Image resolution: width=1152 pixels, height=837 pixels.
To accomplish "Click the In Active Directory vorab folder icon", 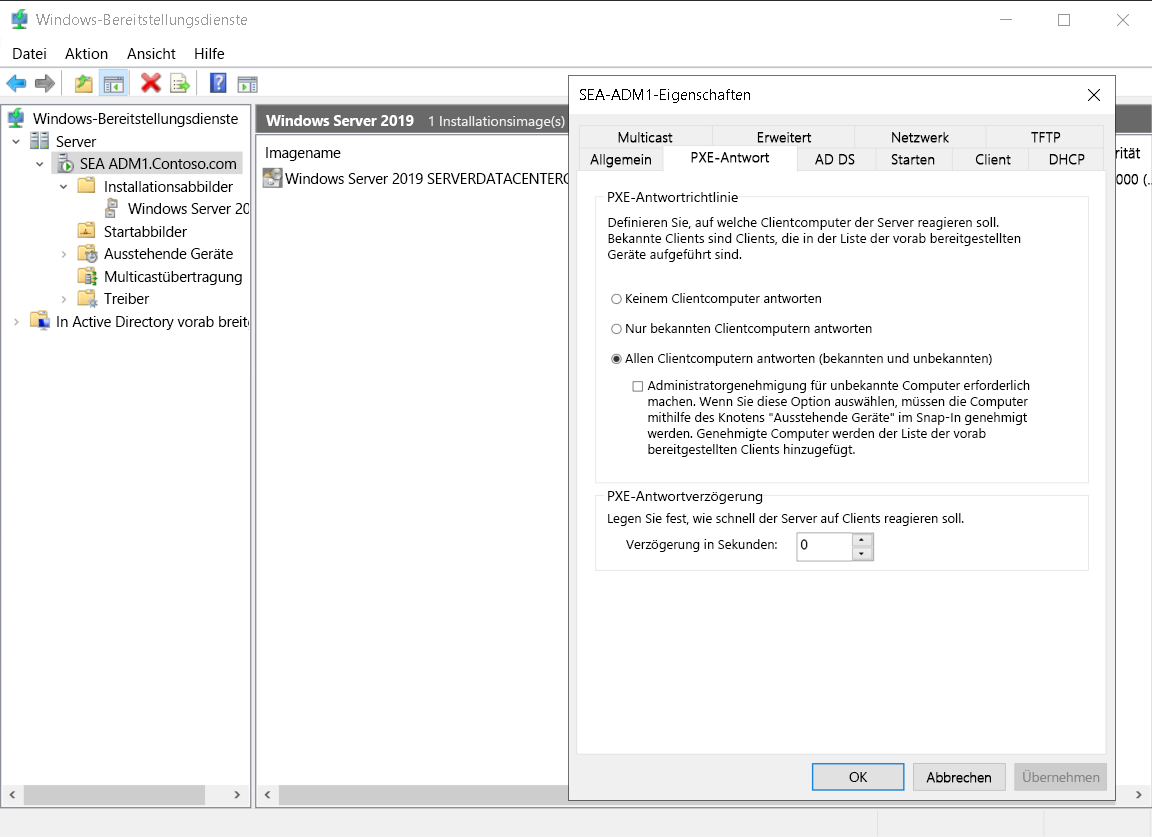I will click(x=40, y=321).
